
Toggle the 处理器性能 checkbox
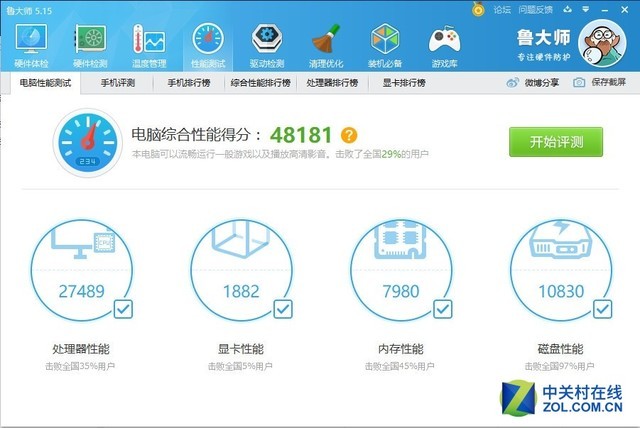123,309
